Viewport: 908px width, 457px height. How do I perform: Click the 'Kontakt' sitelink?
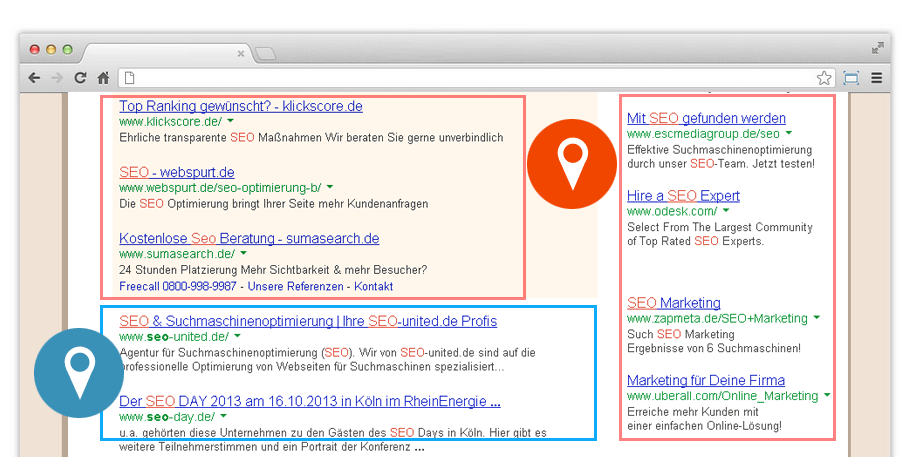(374, 286)
